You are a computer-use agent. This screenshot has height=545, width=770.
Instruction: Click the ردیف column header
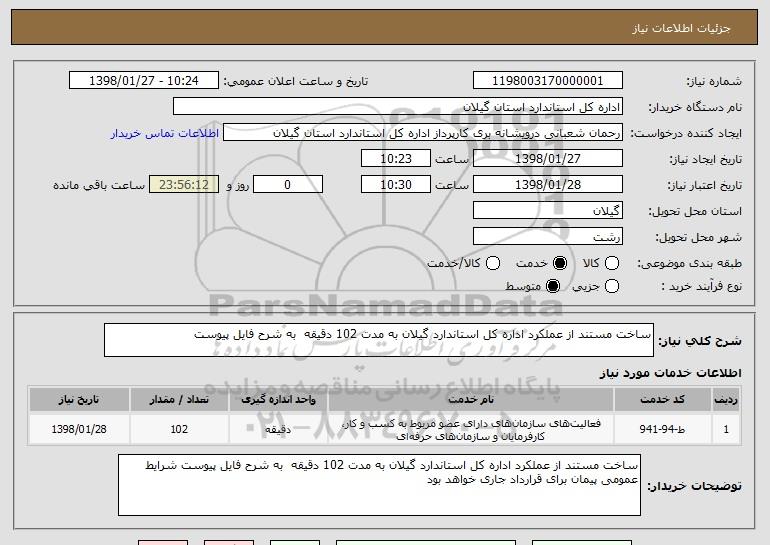[x=726, y=400]
